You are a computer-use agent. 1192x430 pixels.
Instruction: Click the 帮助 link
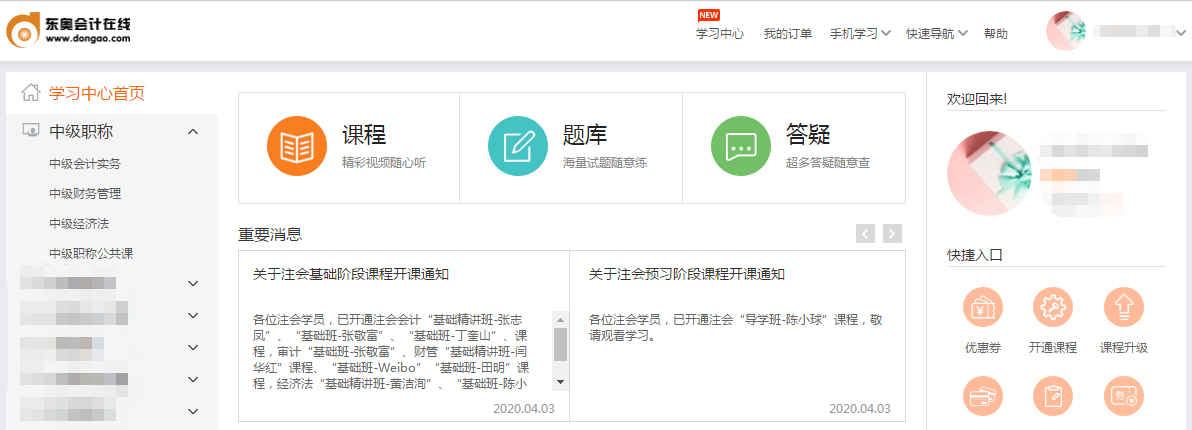coord(996,33)
